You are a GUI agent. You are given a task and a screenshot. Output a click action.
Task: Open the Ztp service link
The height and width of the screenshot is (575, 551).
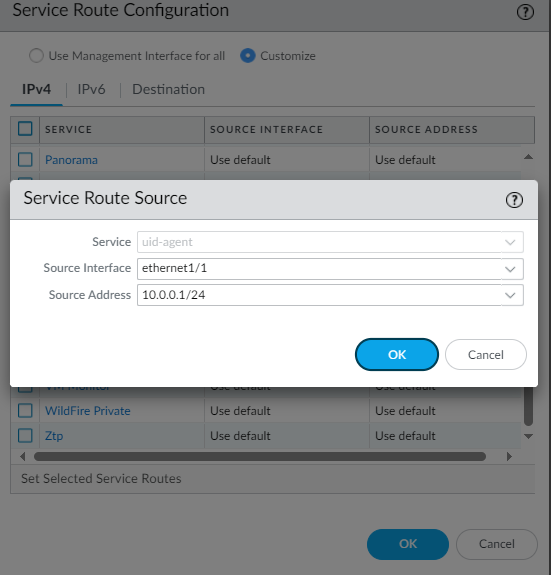coord(54,436)
